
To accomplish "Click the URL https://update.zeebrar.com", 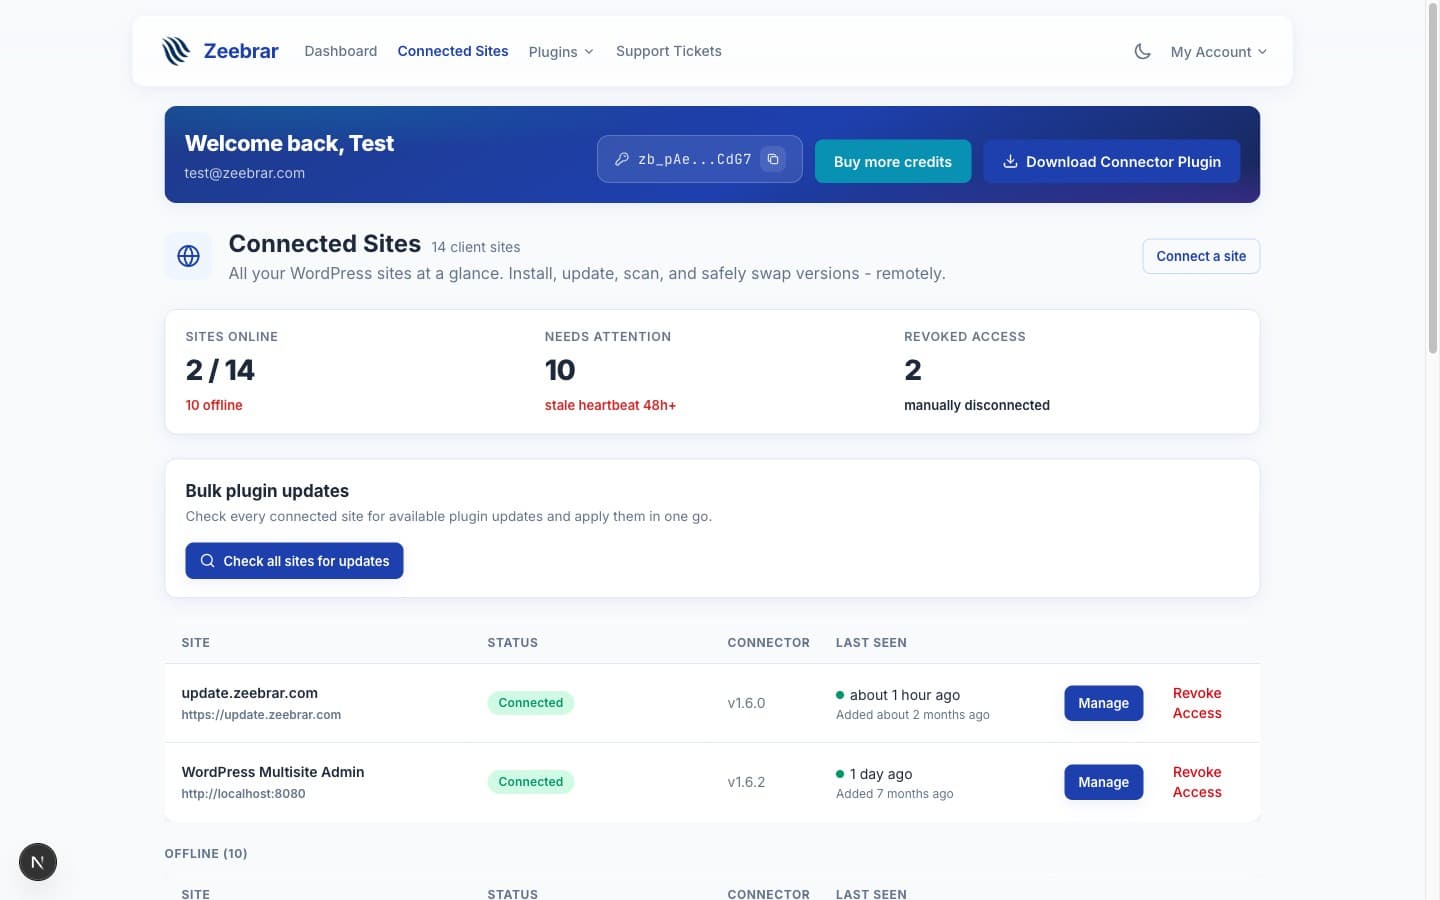I will coord(261,715).
